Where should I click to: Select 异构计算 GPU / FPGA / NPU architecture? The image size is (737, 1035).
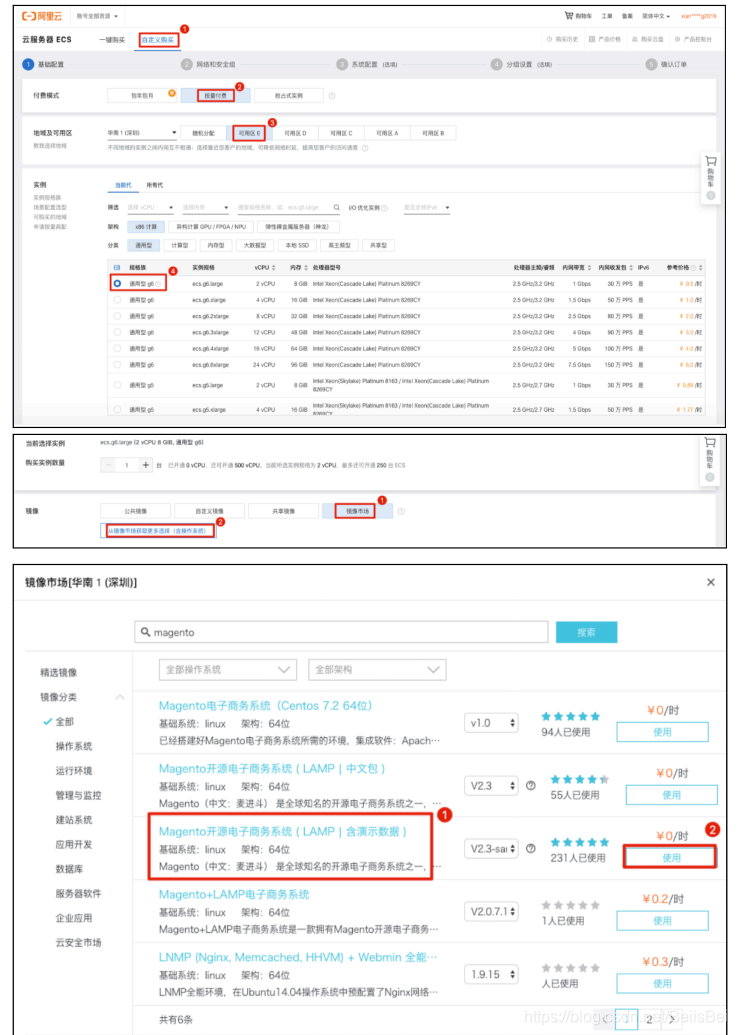tap(211, 226)
